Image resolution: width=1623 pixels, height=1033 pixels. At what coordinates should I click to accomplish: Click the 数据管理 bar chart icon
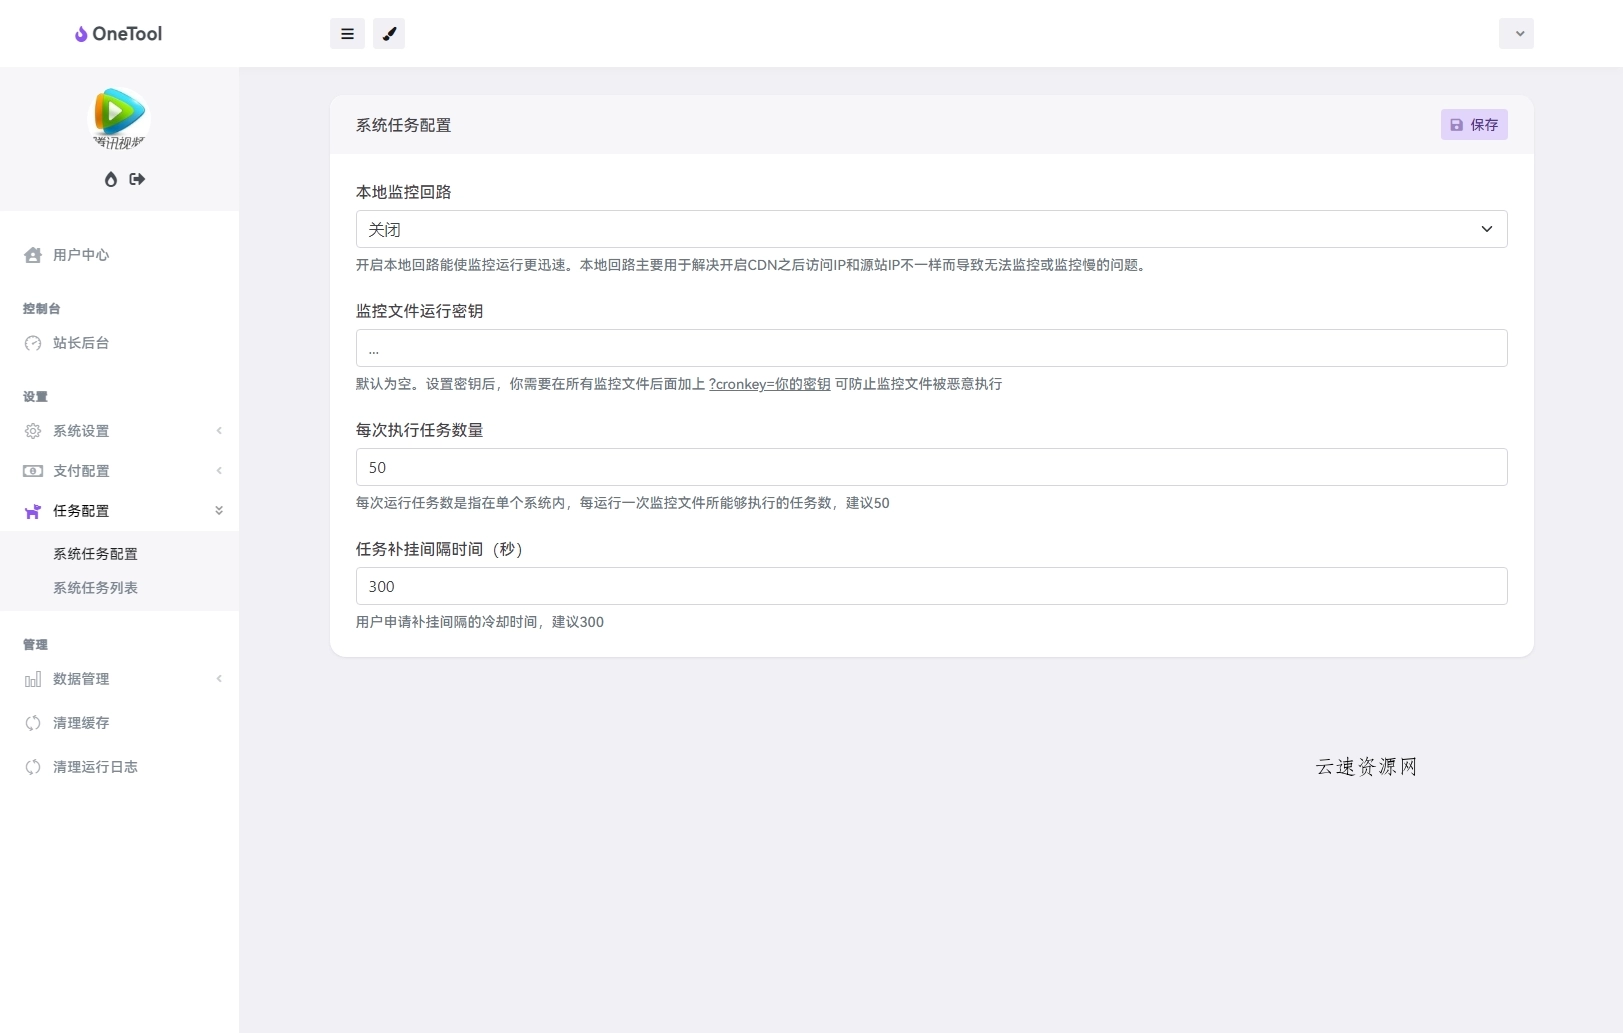(32, 679)
